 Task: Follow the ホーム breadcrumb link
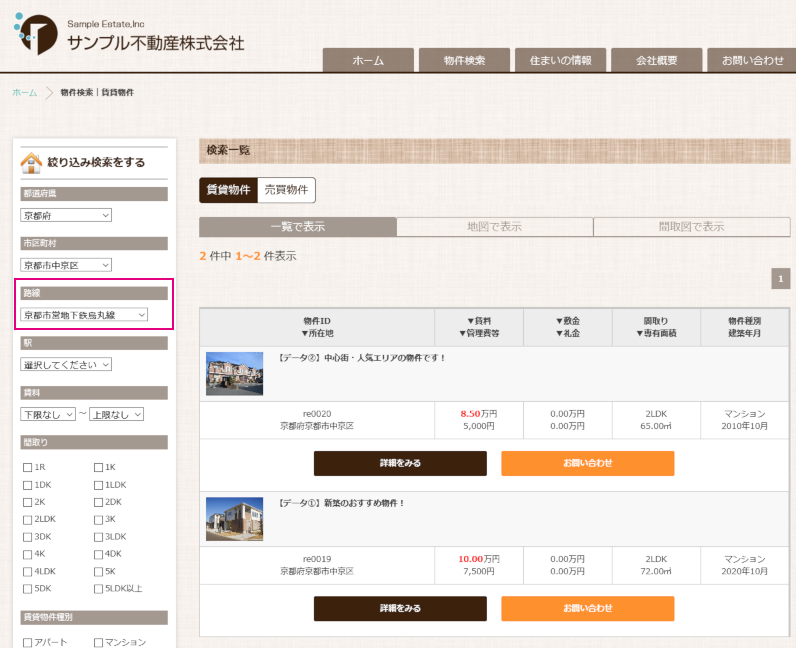(x=25, y=92)
